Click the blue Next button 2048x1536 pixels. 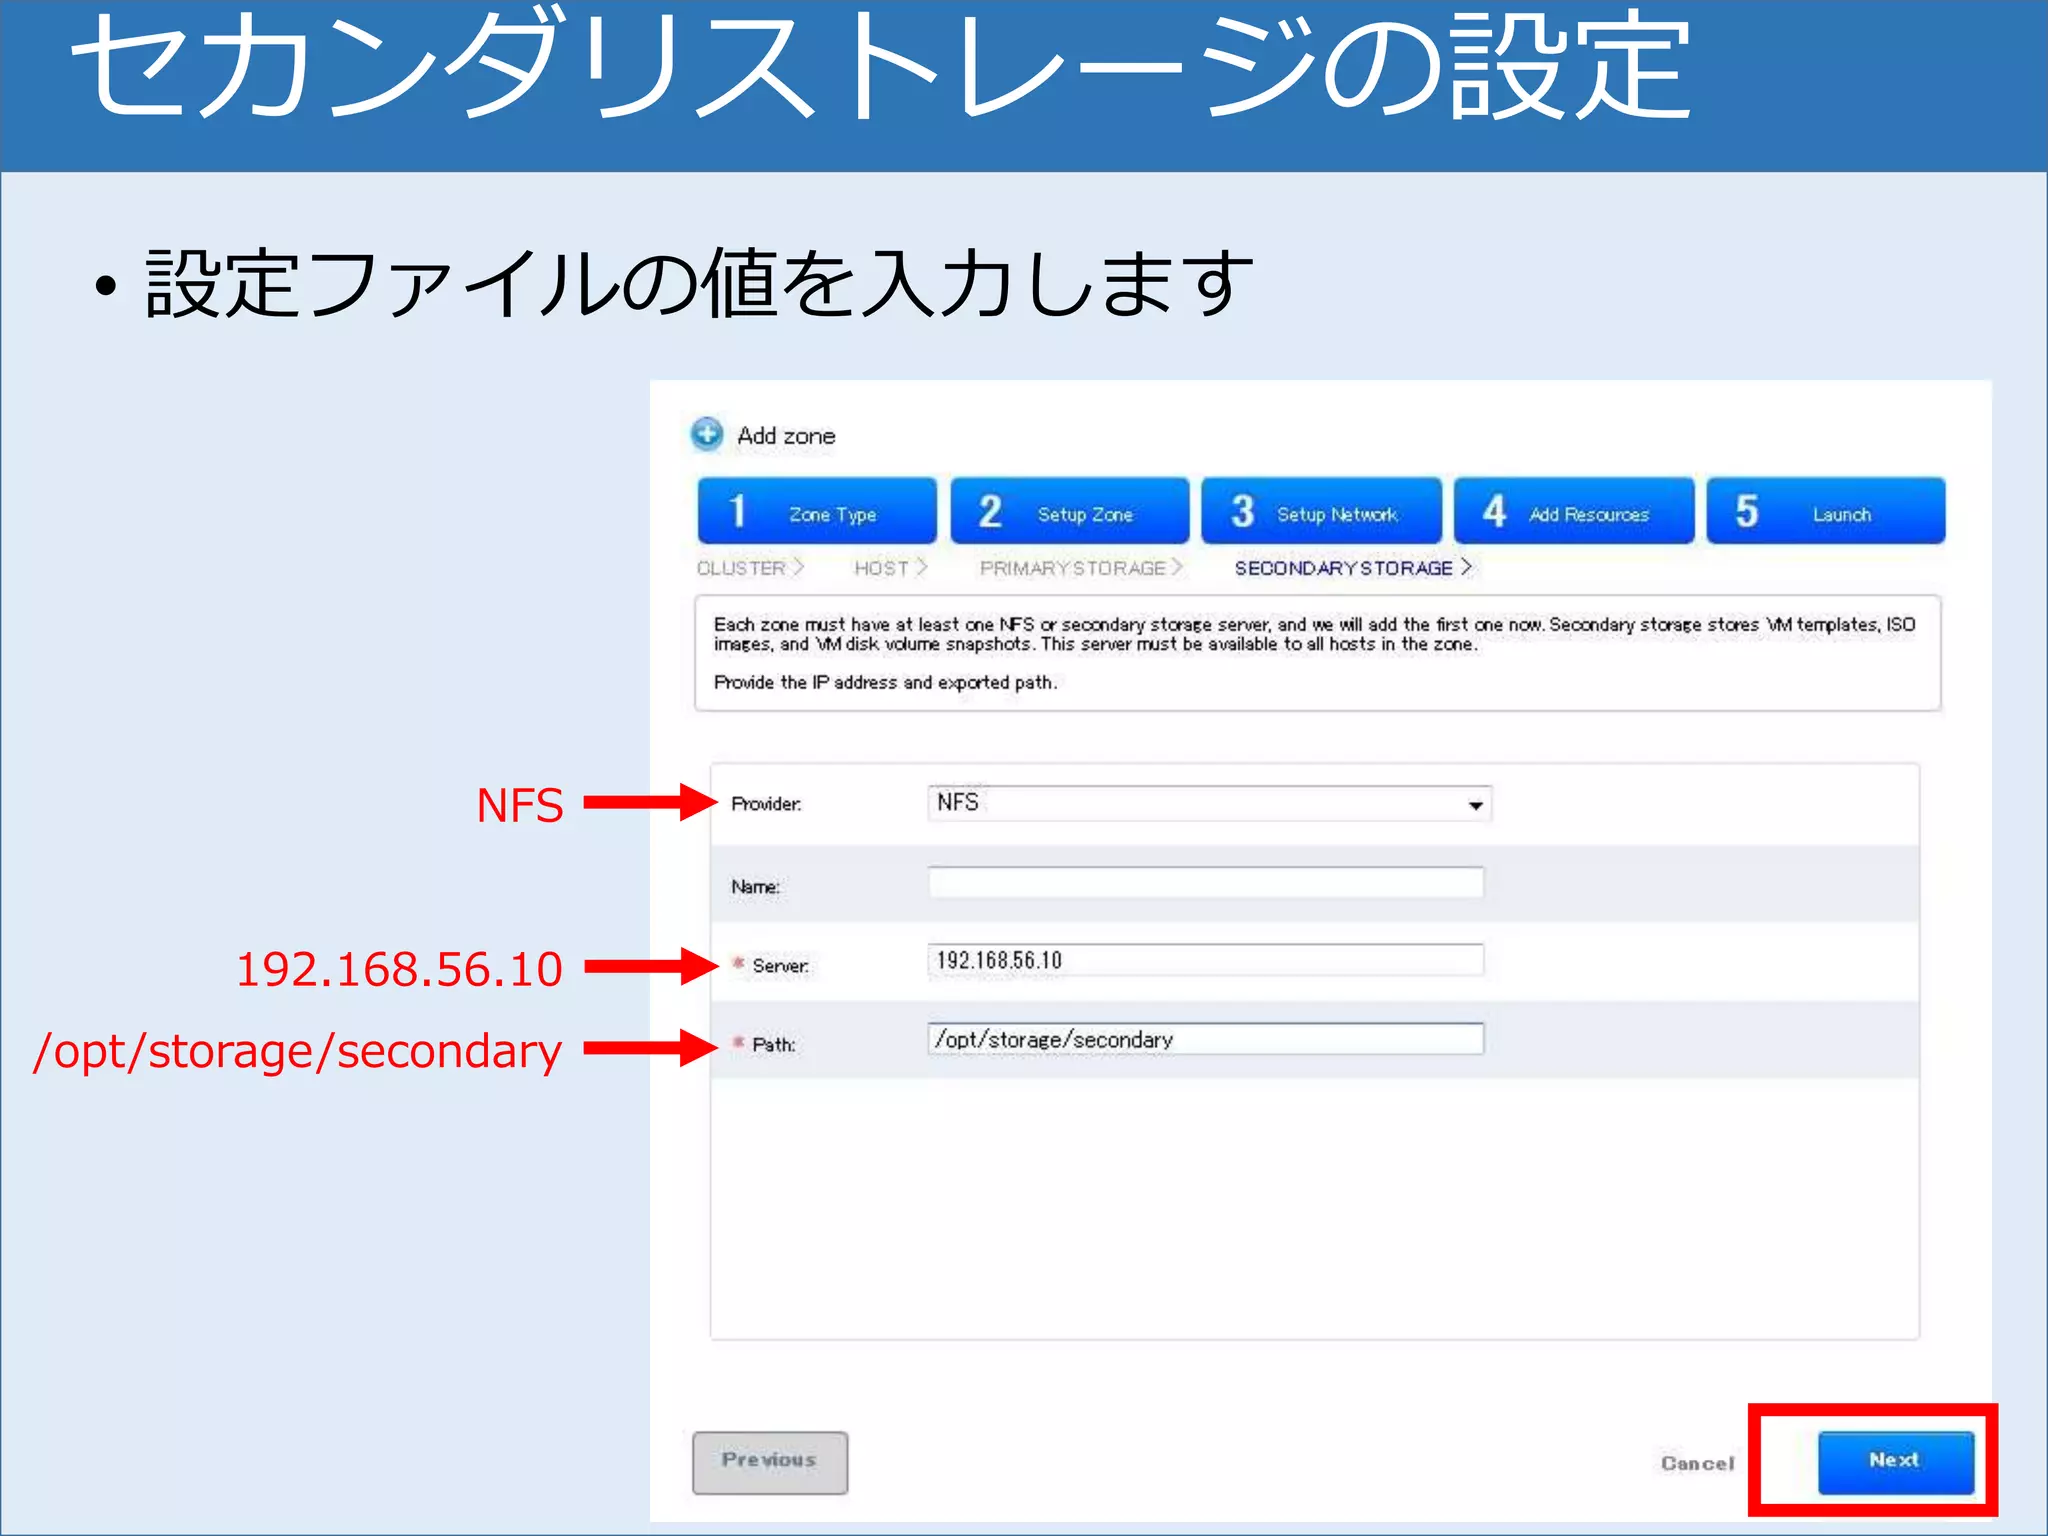point(1896,1462)
